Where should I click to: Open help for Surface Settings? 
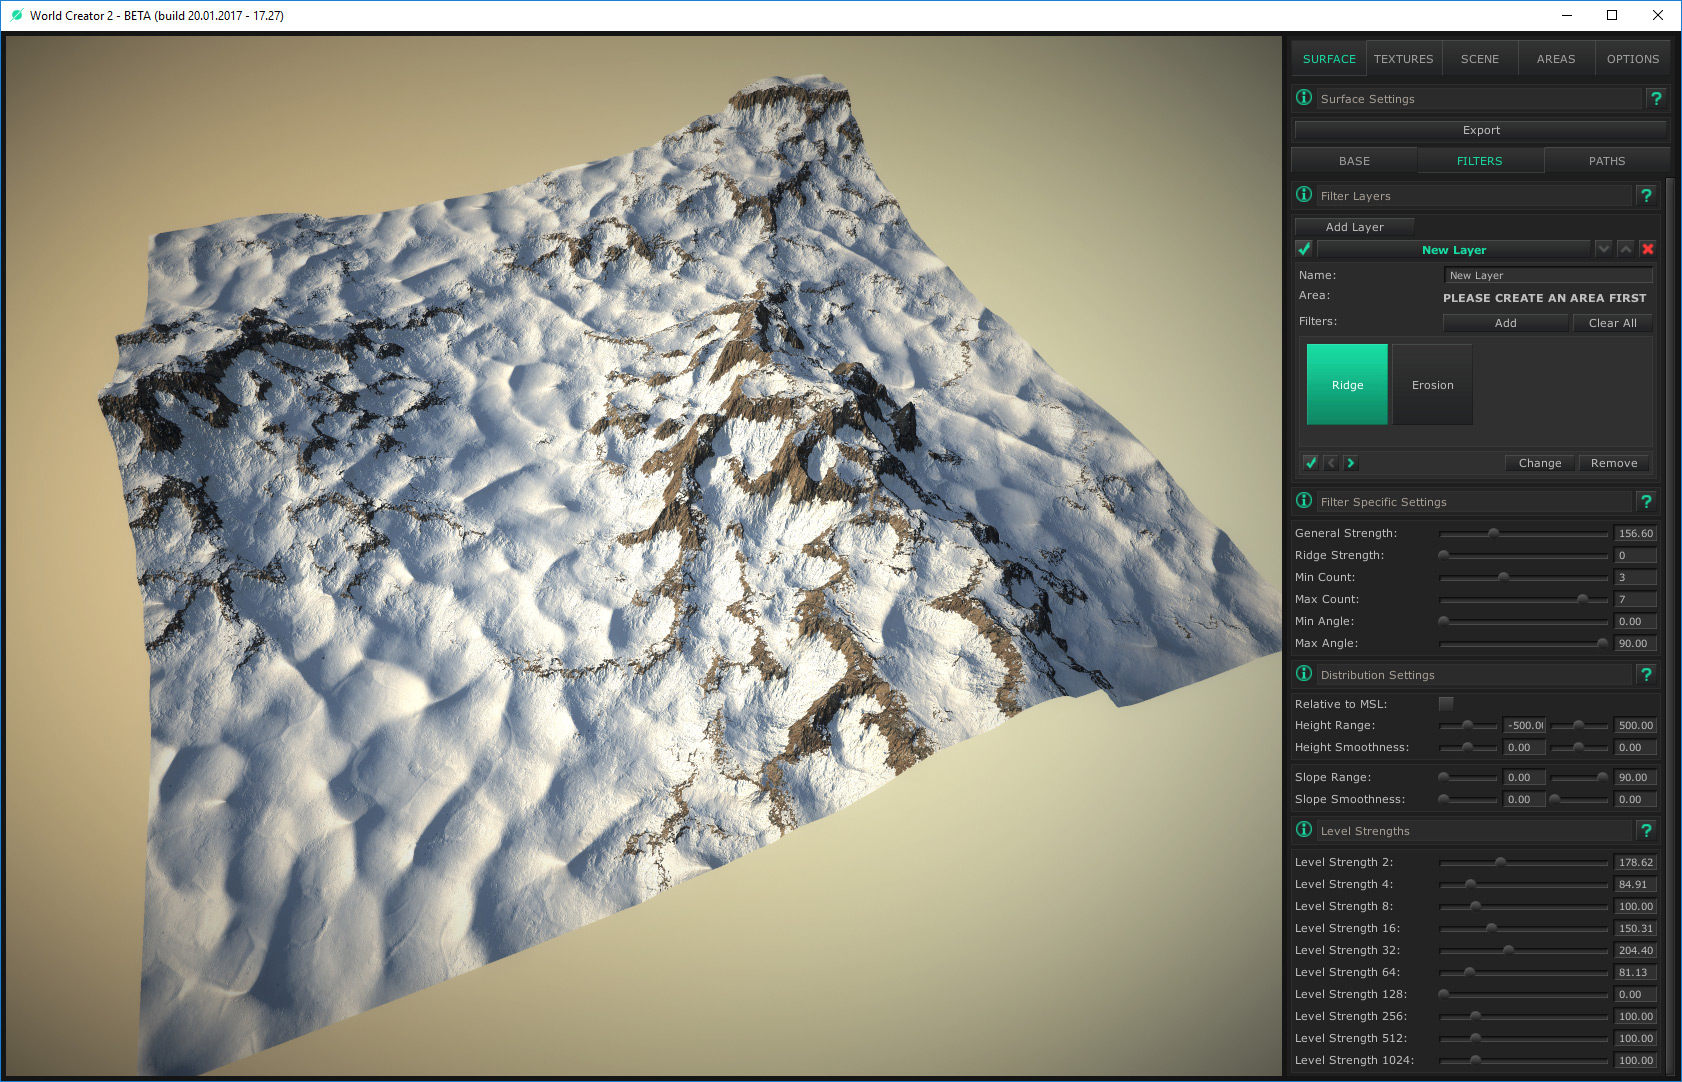[x=1656, y=98]
